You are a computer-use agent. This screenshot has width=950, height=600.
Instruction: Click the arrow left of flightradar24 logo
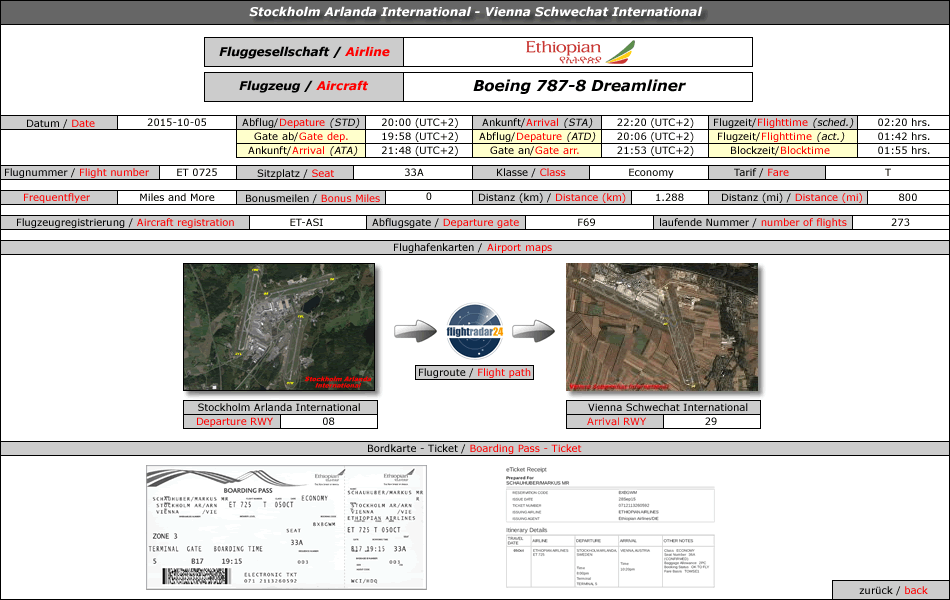pos(416,332)
